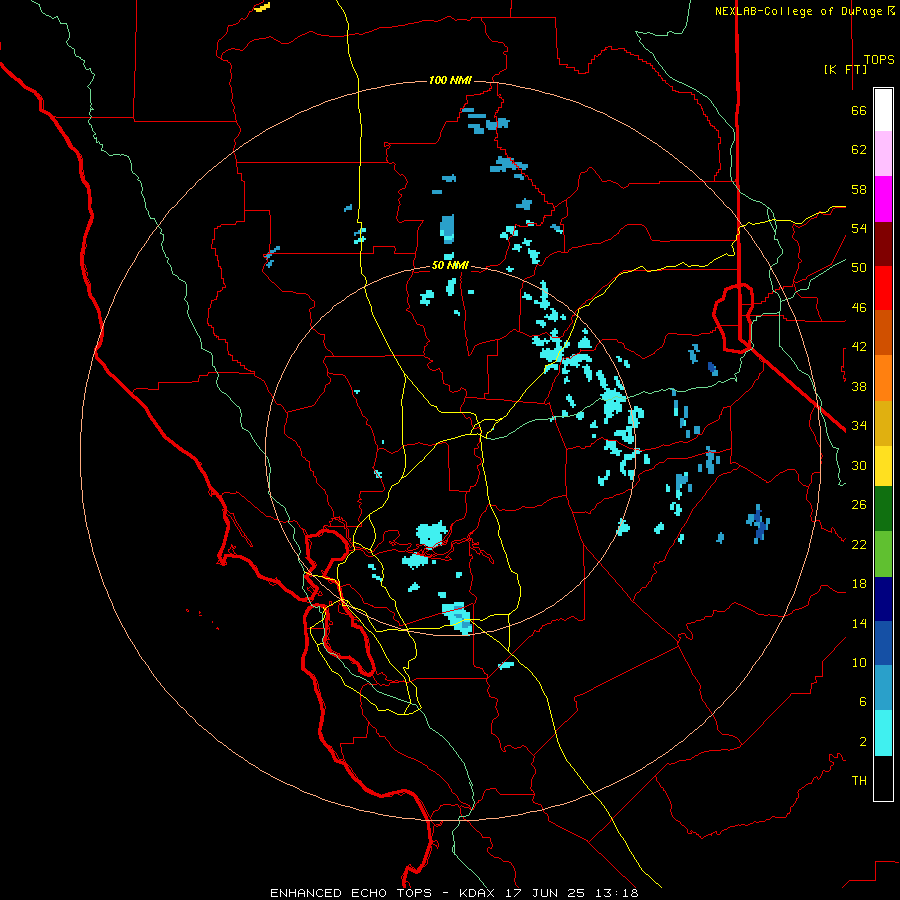Click the 46 value on the legend
Viewport: 900px width, 900px height.
[859, 307]
